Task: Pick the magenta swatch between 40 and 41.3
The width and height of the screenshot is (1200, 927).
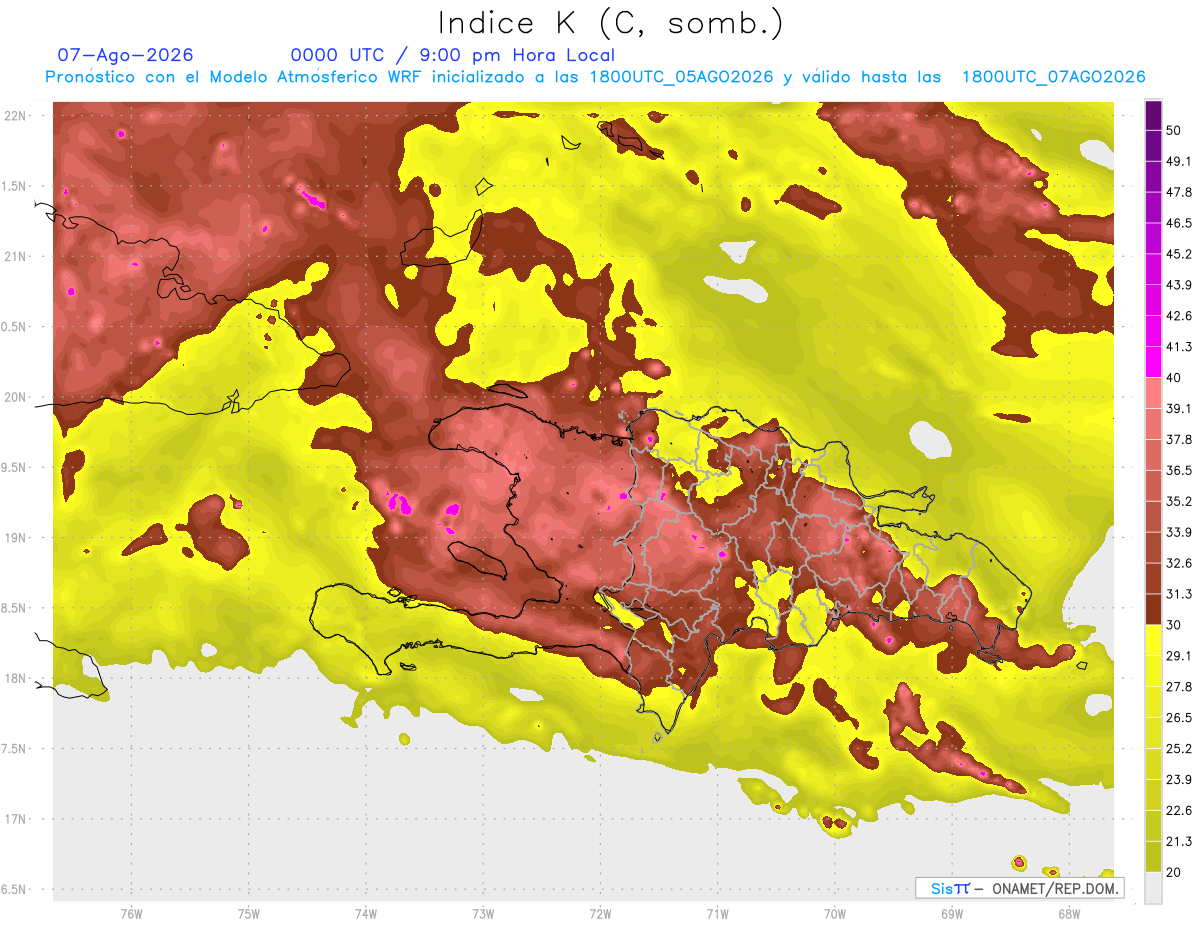Action: (1153, 361)
